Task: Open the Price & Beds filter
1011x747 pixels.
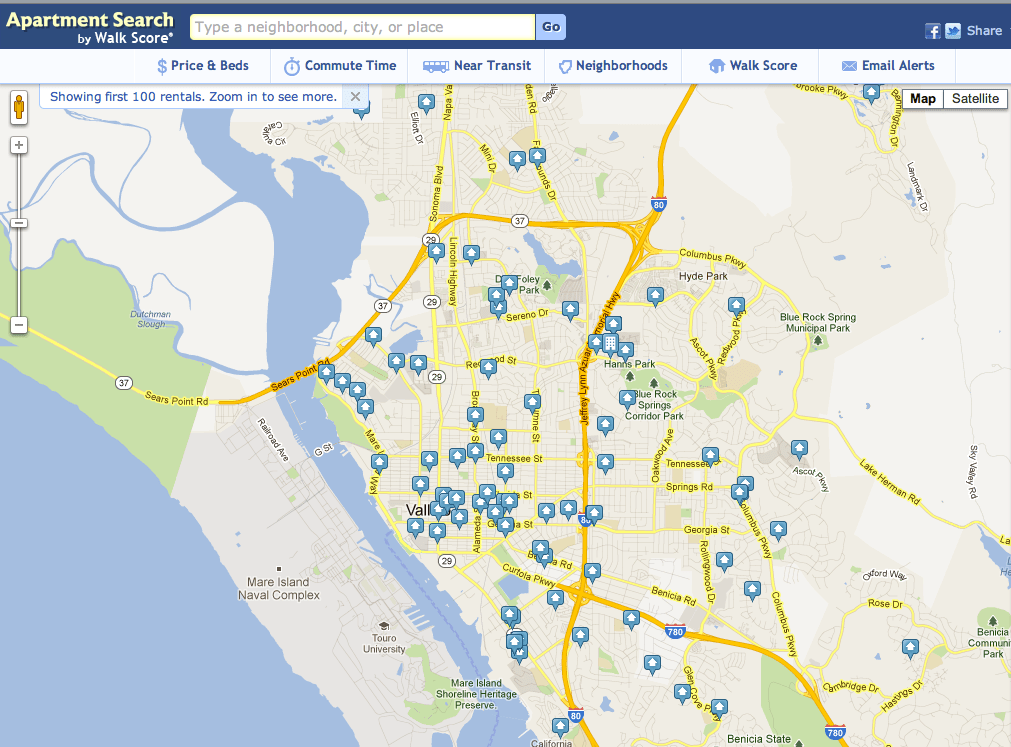Action: tap(202, 66)
